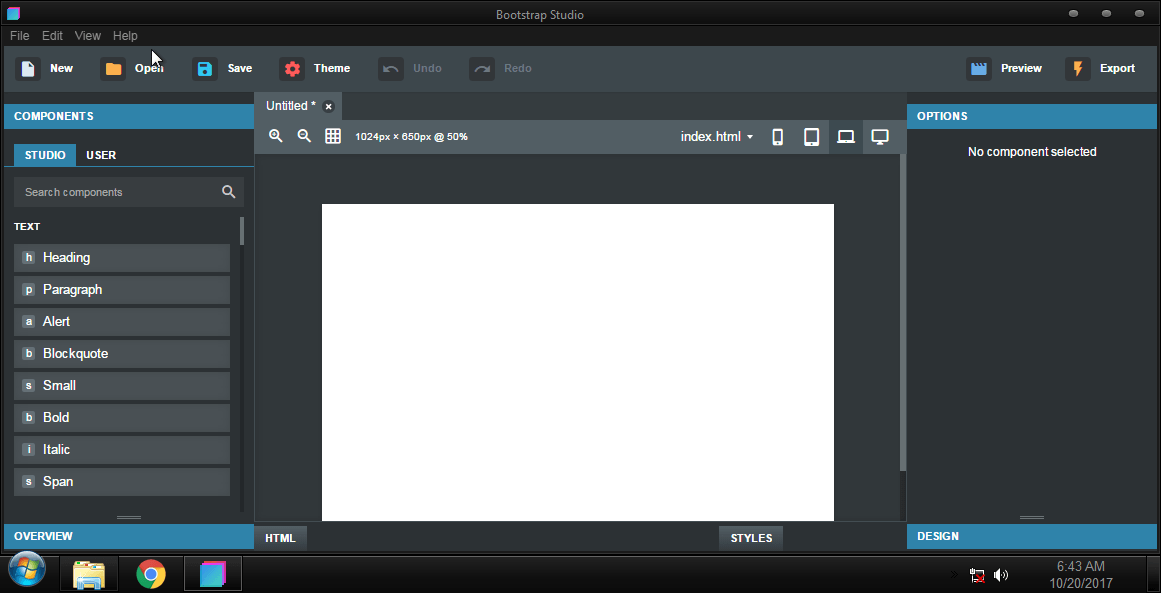Switch preview to phone size
This screenshot has height=593, width=1161.
[x=777, y=136]
